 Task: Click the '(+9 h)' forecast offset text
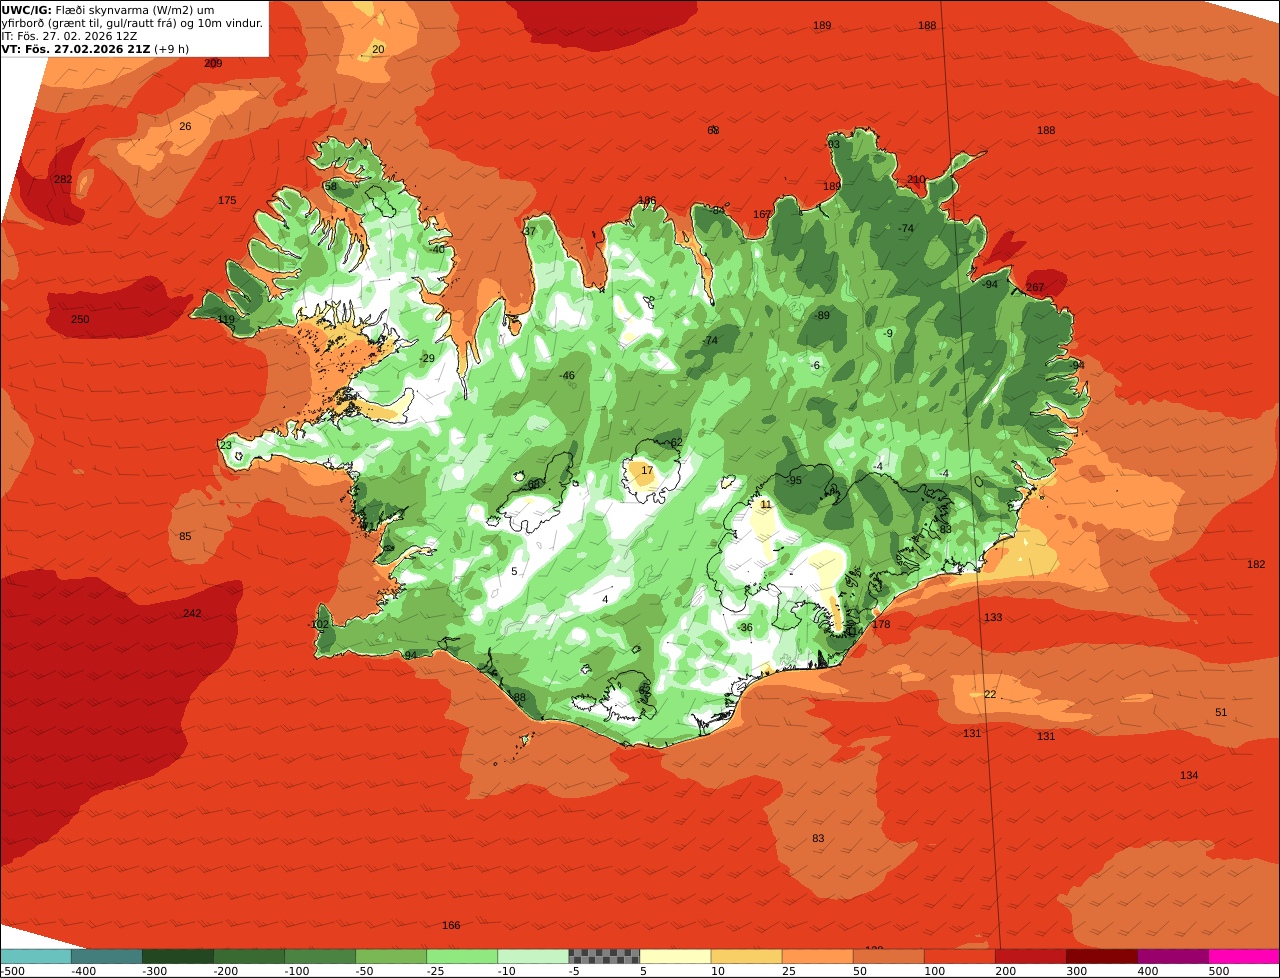[x=172, y=49]
